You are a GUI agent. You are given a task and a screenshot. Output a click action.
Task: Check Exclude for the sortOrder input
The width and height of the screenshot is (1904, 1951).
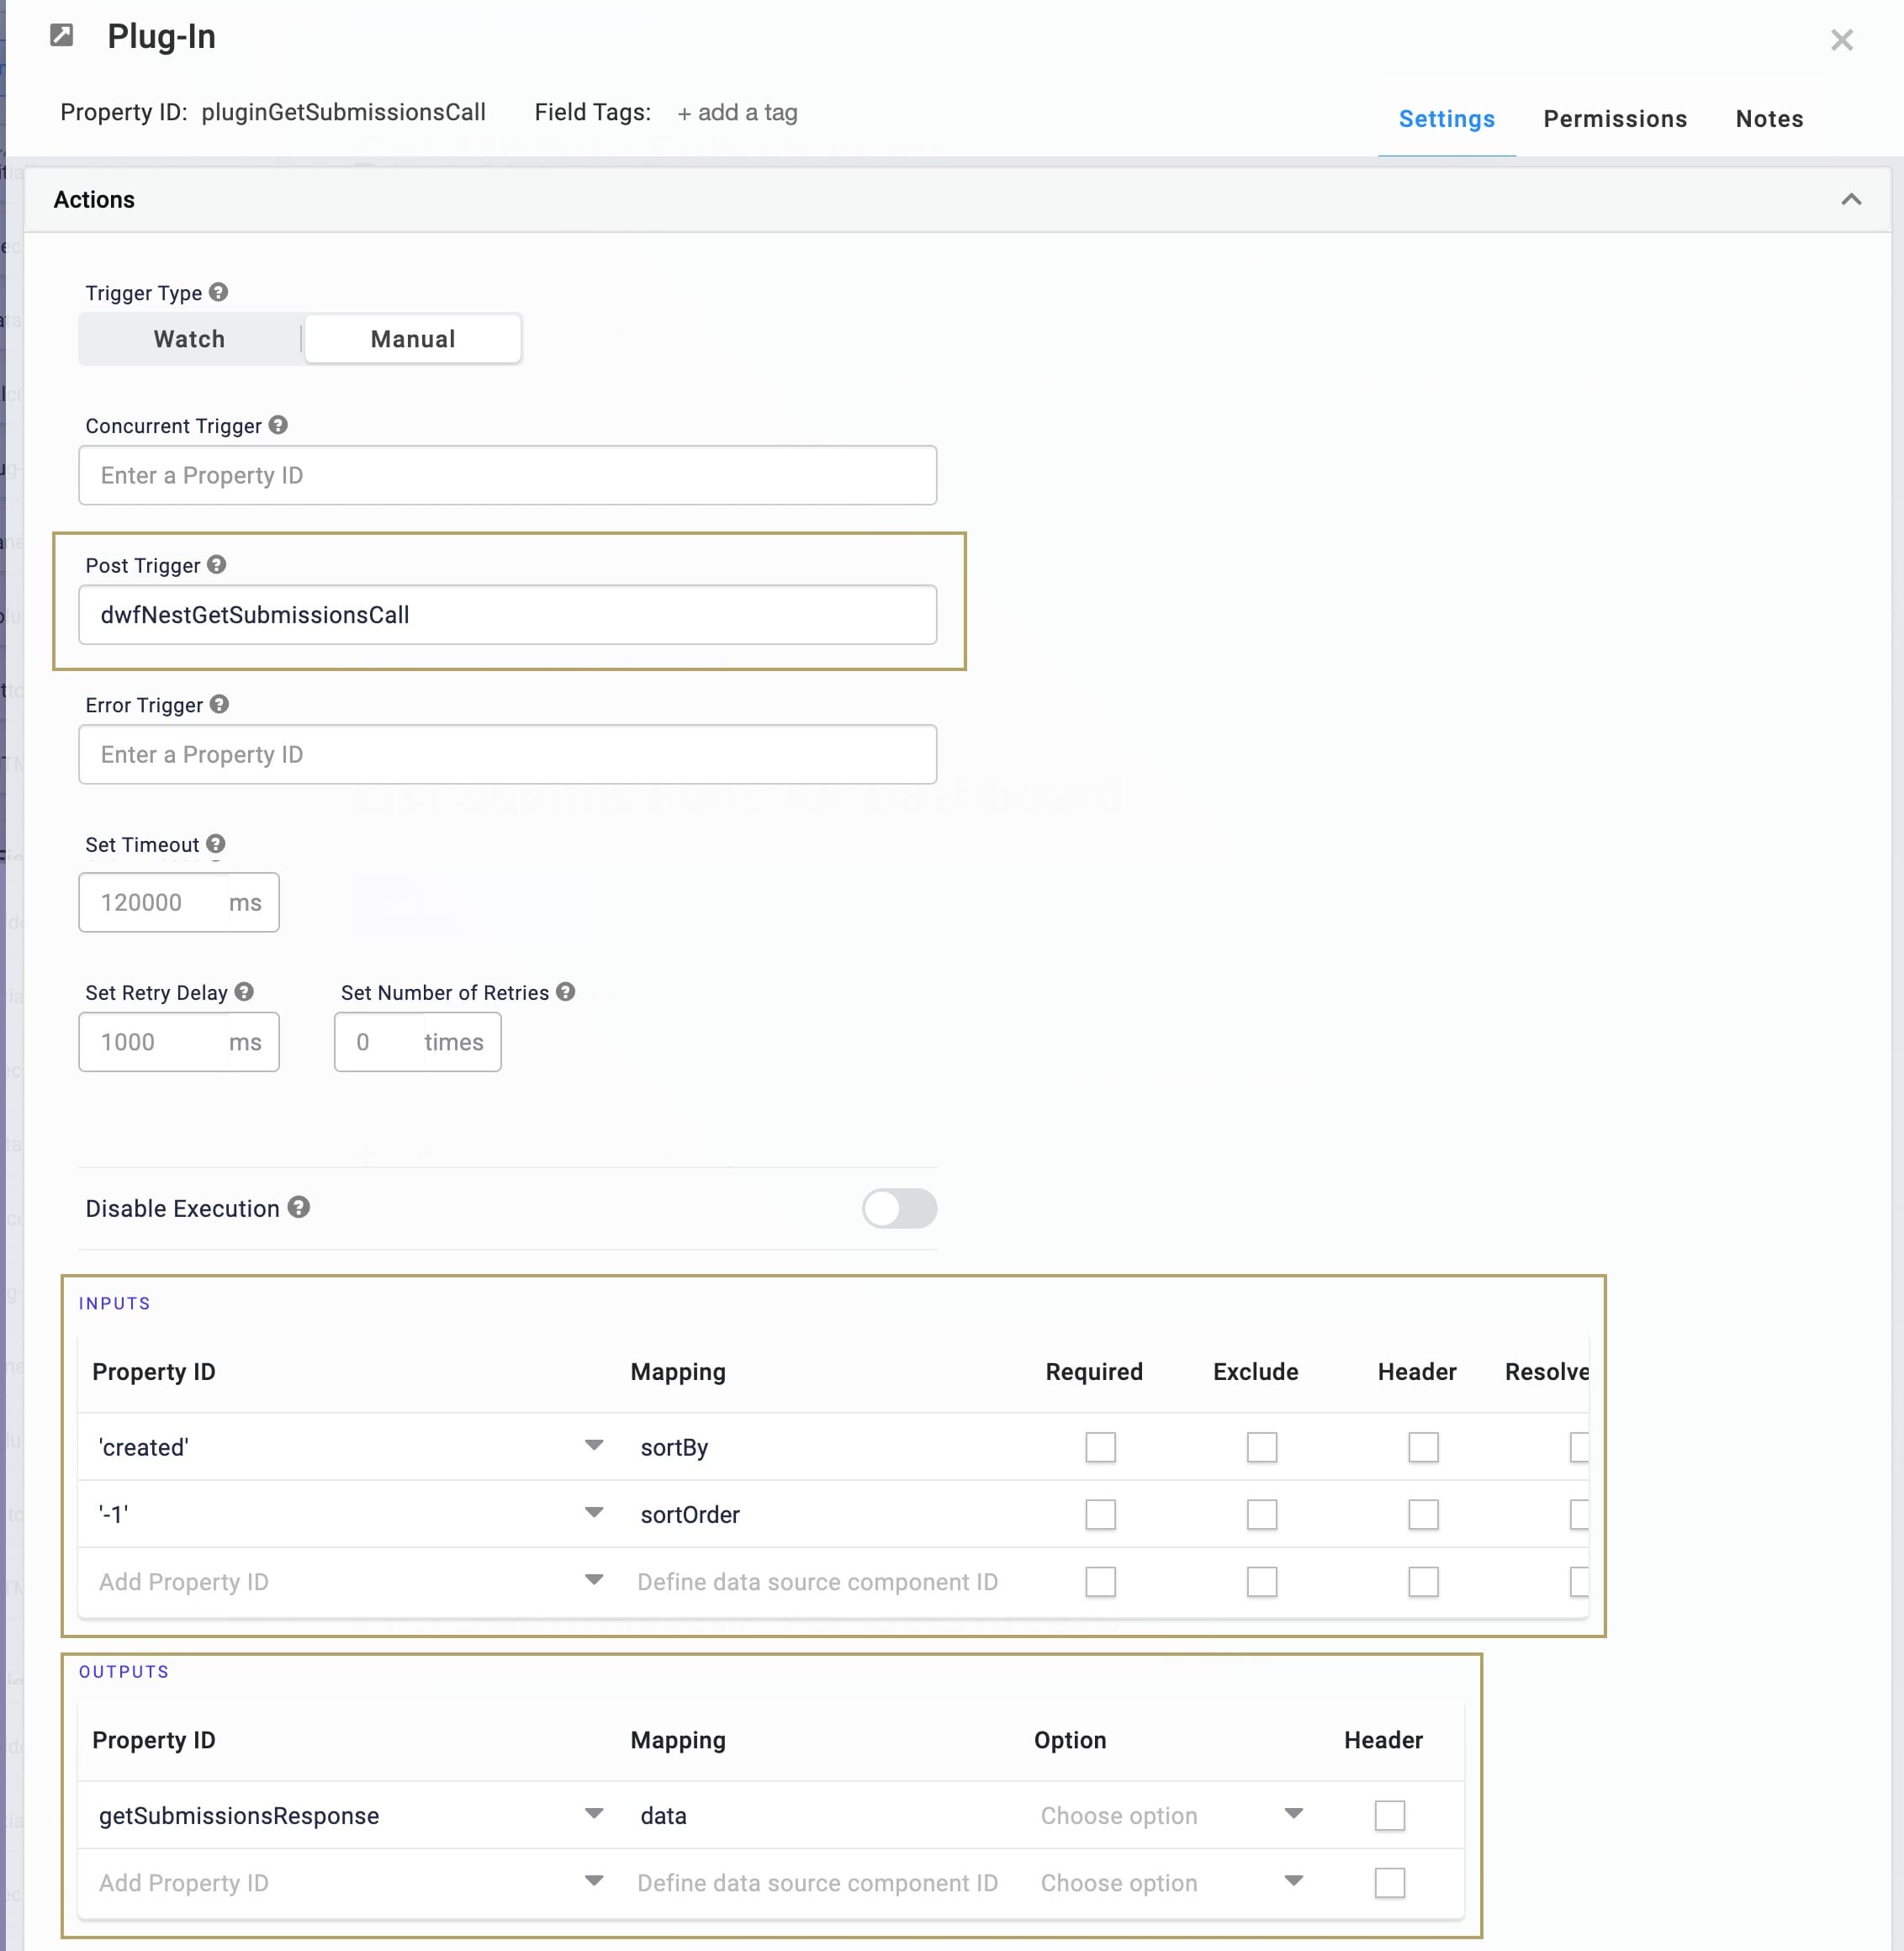tap(1261, 1514)
